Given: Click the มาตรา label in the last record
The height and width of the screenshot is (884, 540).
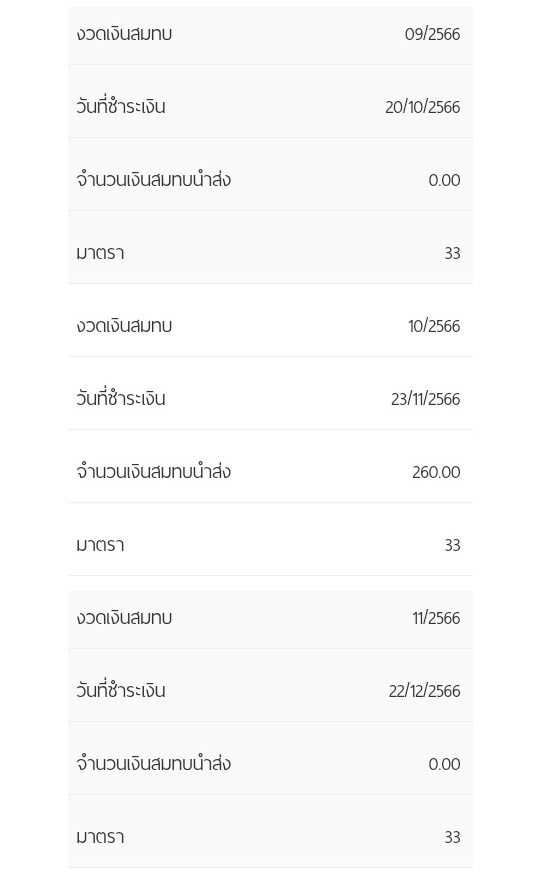Looking at the screenshot, I should 100,837.
